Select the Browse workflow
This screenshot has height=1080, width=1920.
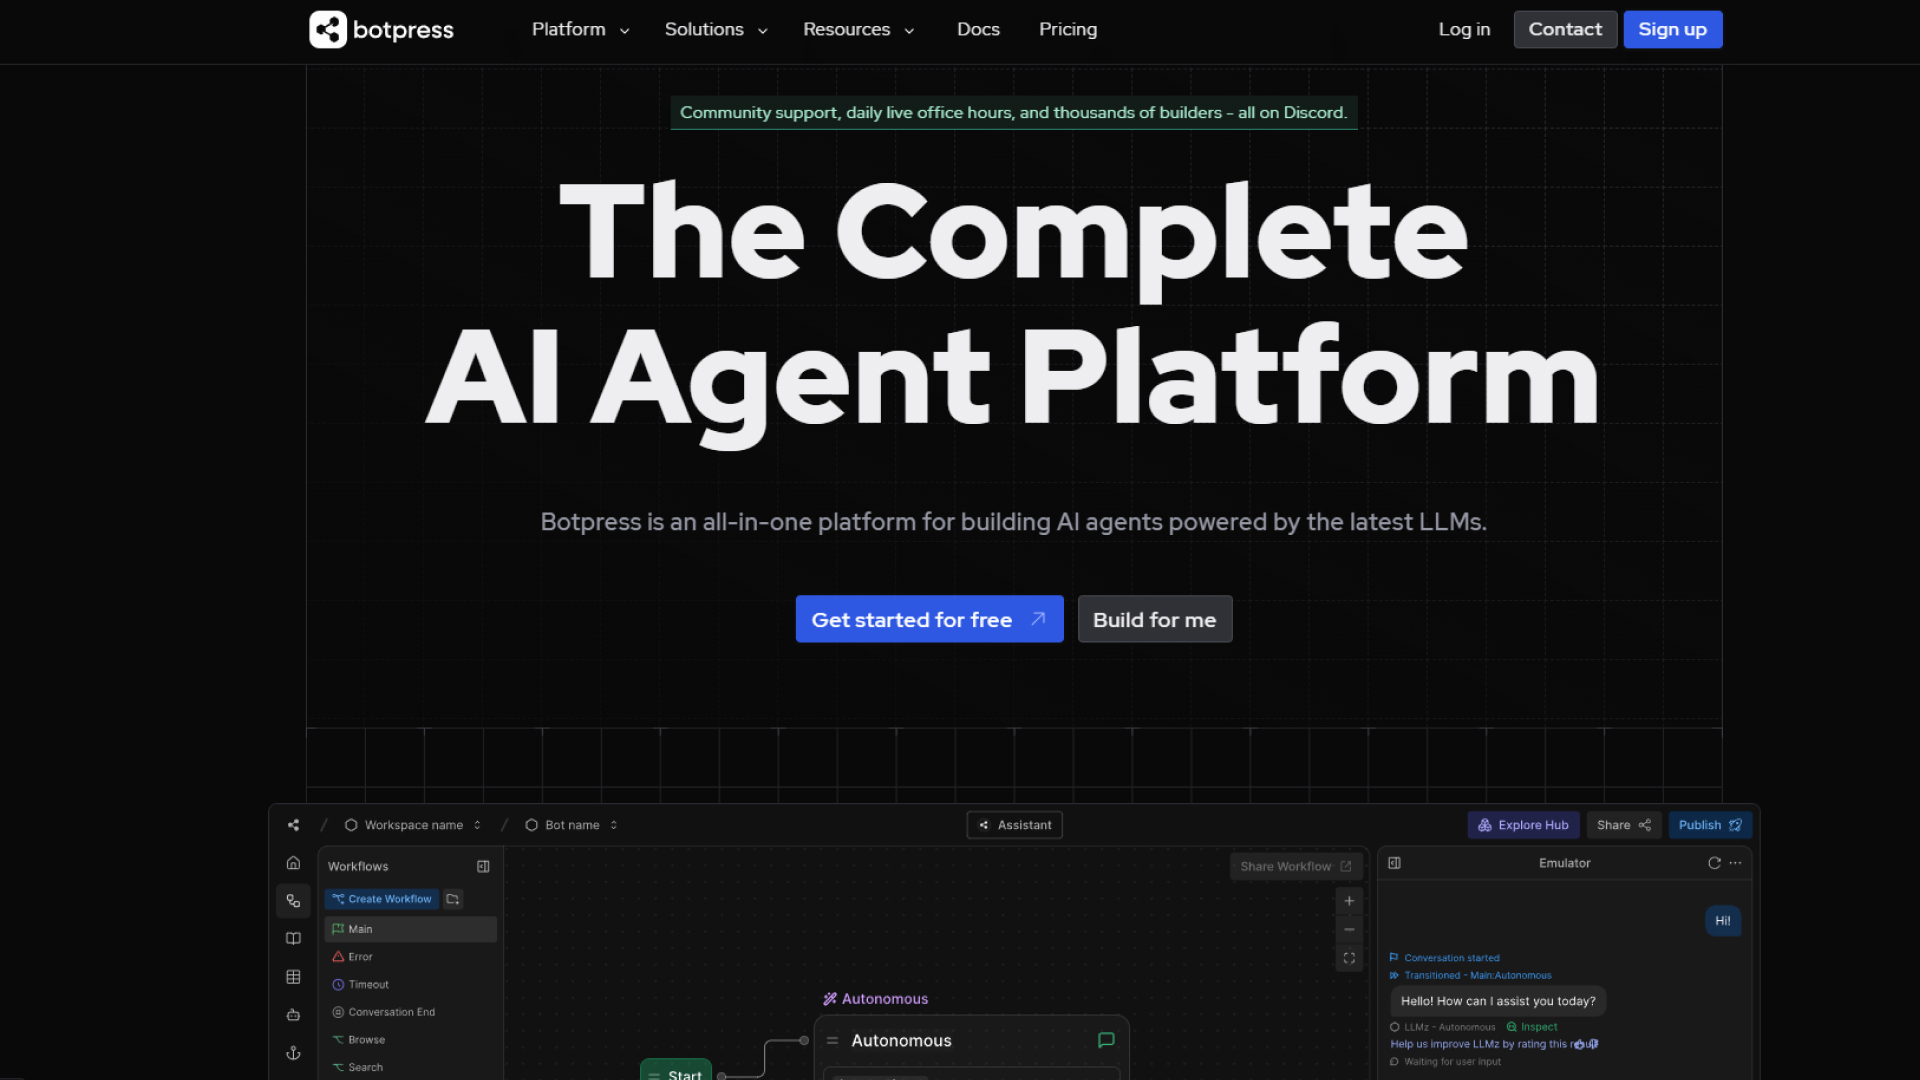click(x=410, y=1040)
